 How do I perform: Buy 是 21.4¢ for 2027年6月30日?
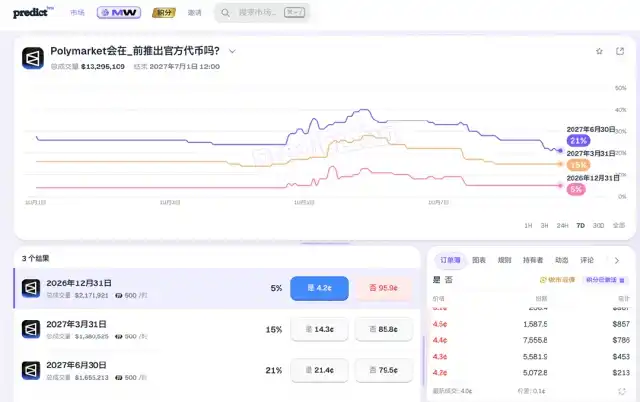(319, 370)
